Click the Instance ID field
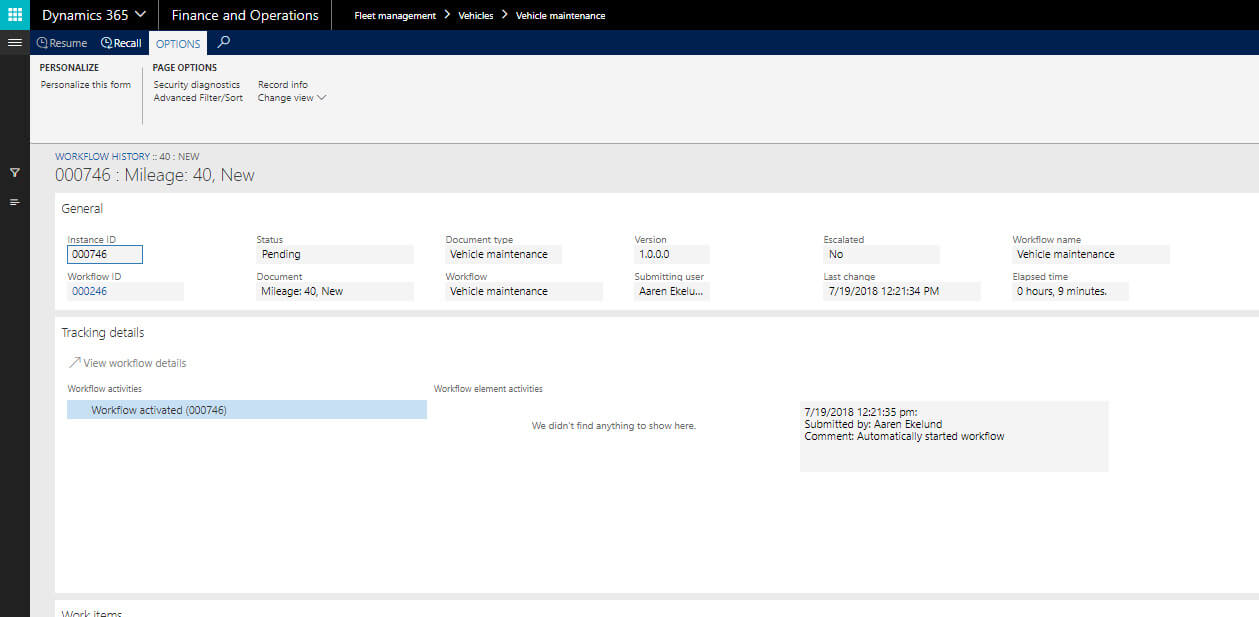Image resolution: width=1259 pixels, height=617 pixels. click(x=105, y=255)
